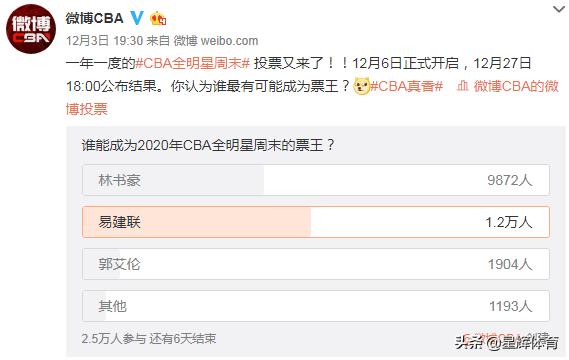Click the 微博CBA profile avatar
Screen dimensions: 569x360
(31, 29)
